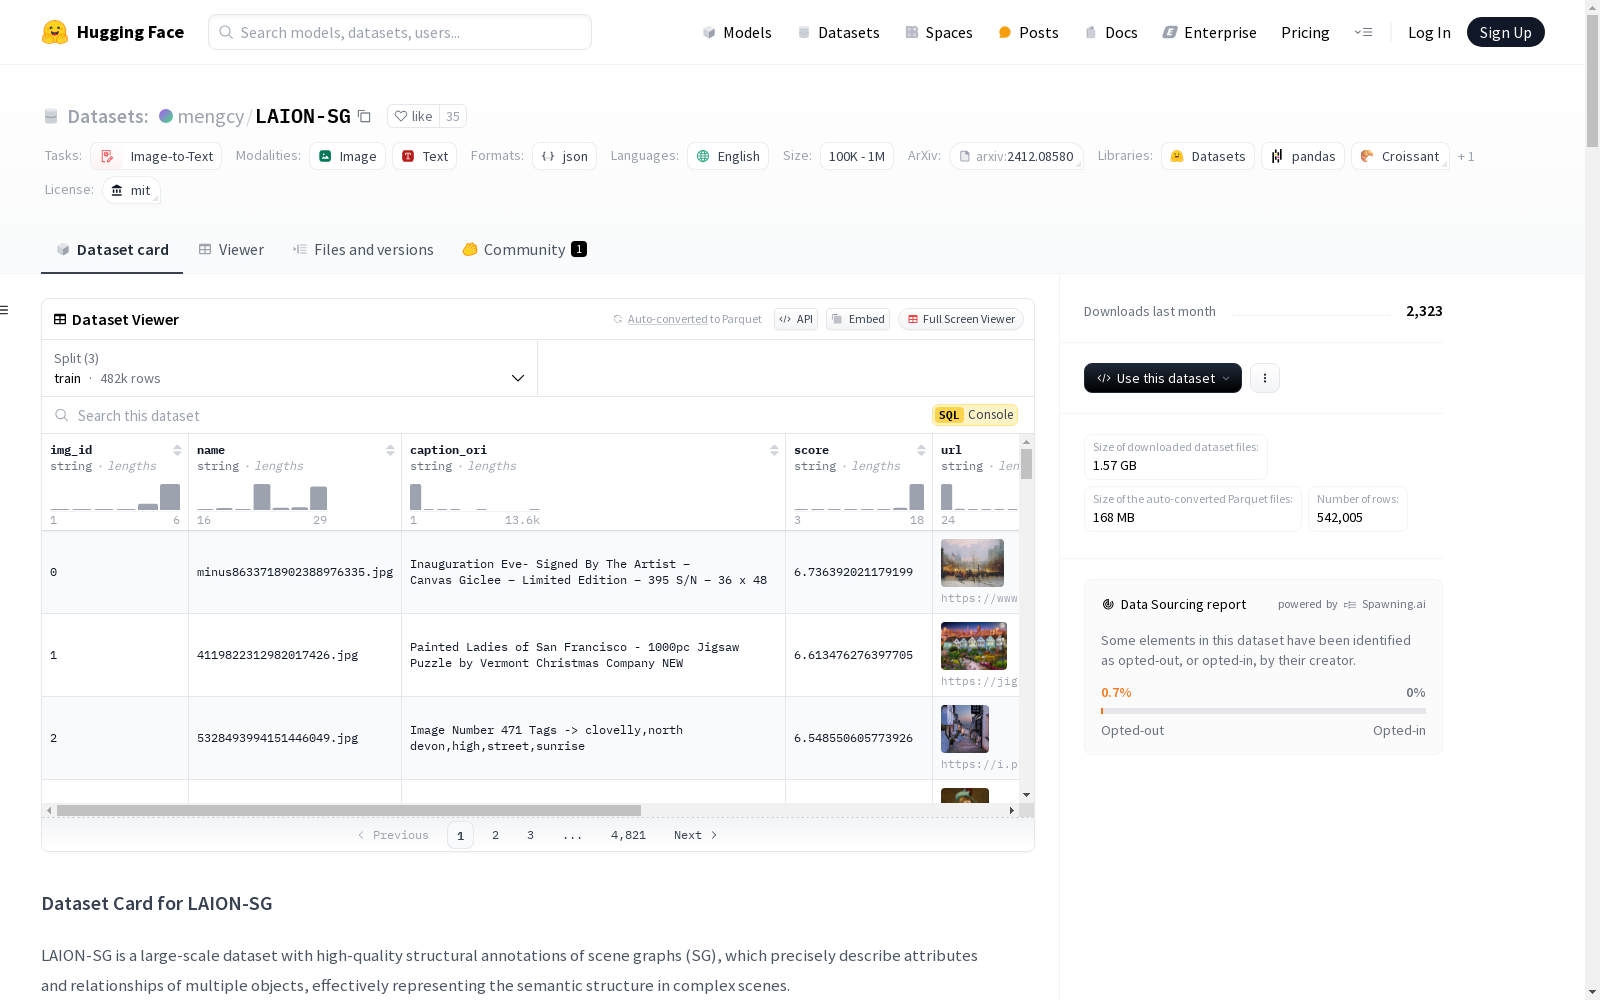The height and width of the screenshot is (1000, 1600).
Task: Open the API button in Dataset Viewer
Action: (796, 319)
